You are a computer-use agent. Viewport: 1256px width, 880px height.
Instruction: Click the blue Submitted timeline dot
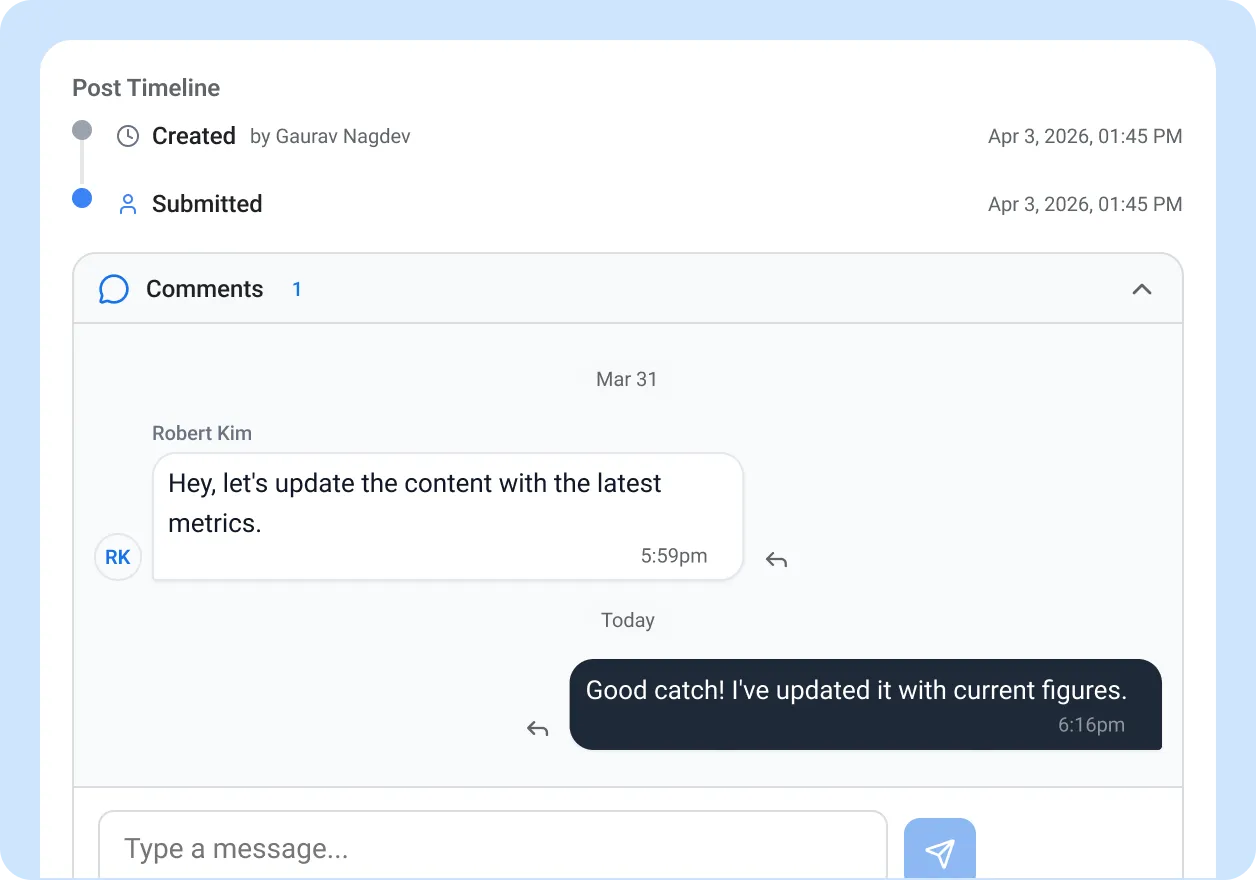pos(82,198)
